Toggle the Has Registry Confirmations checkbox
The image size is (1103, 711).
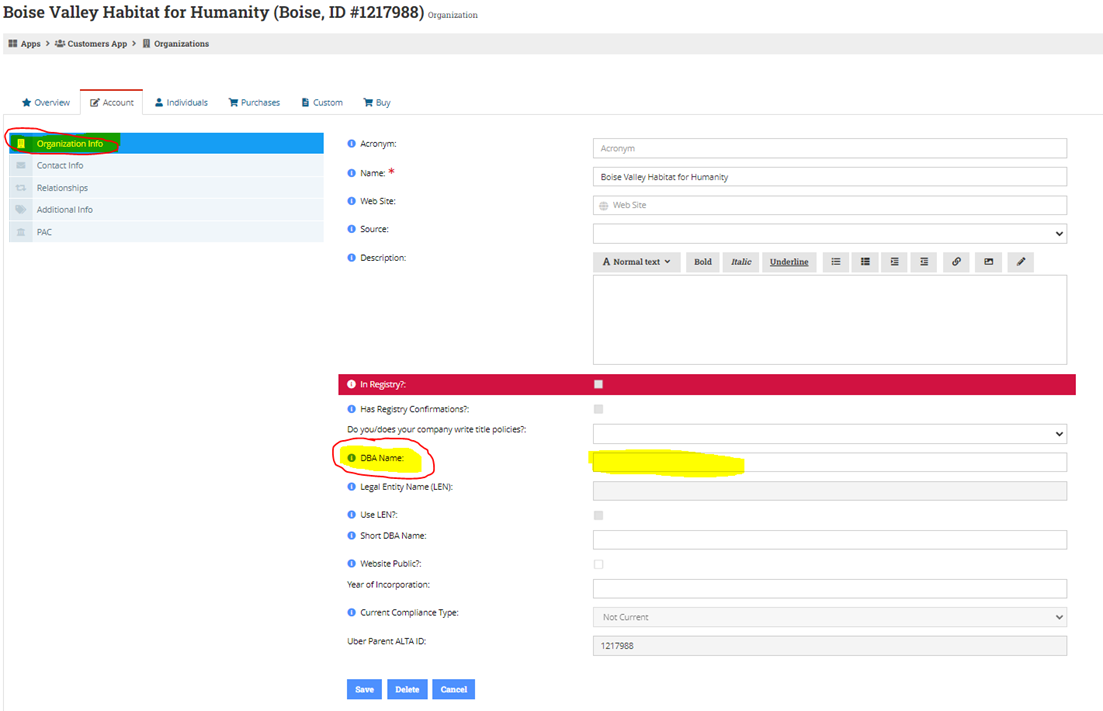click(599, 409)
